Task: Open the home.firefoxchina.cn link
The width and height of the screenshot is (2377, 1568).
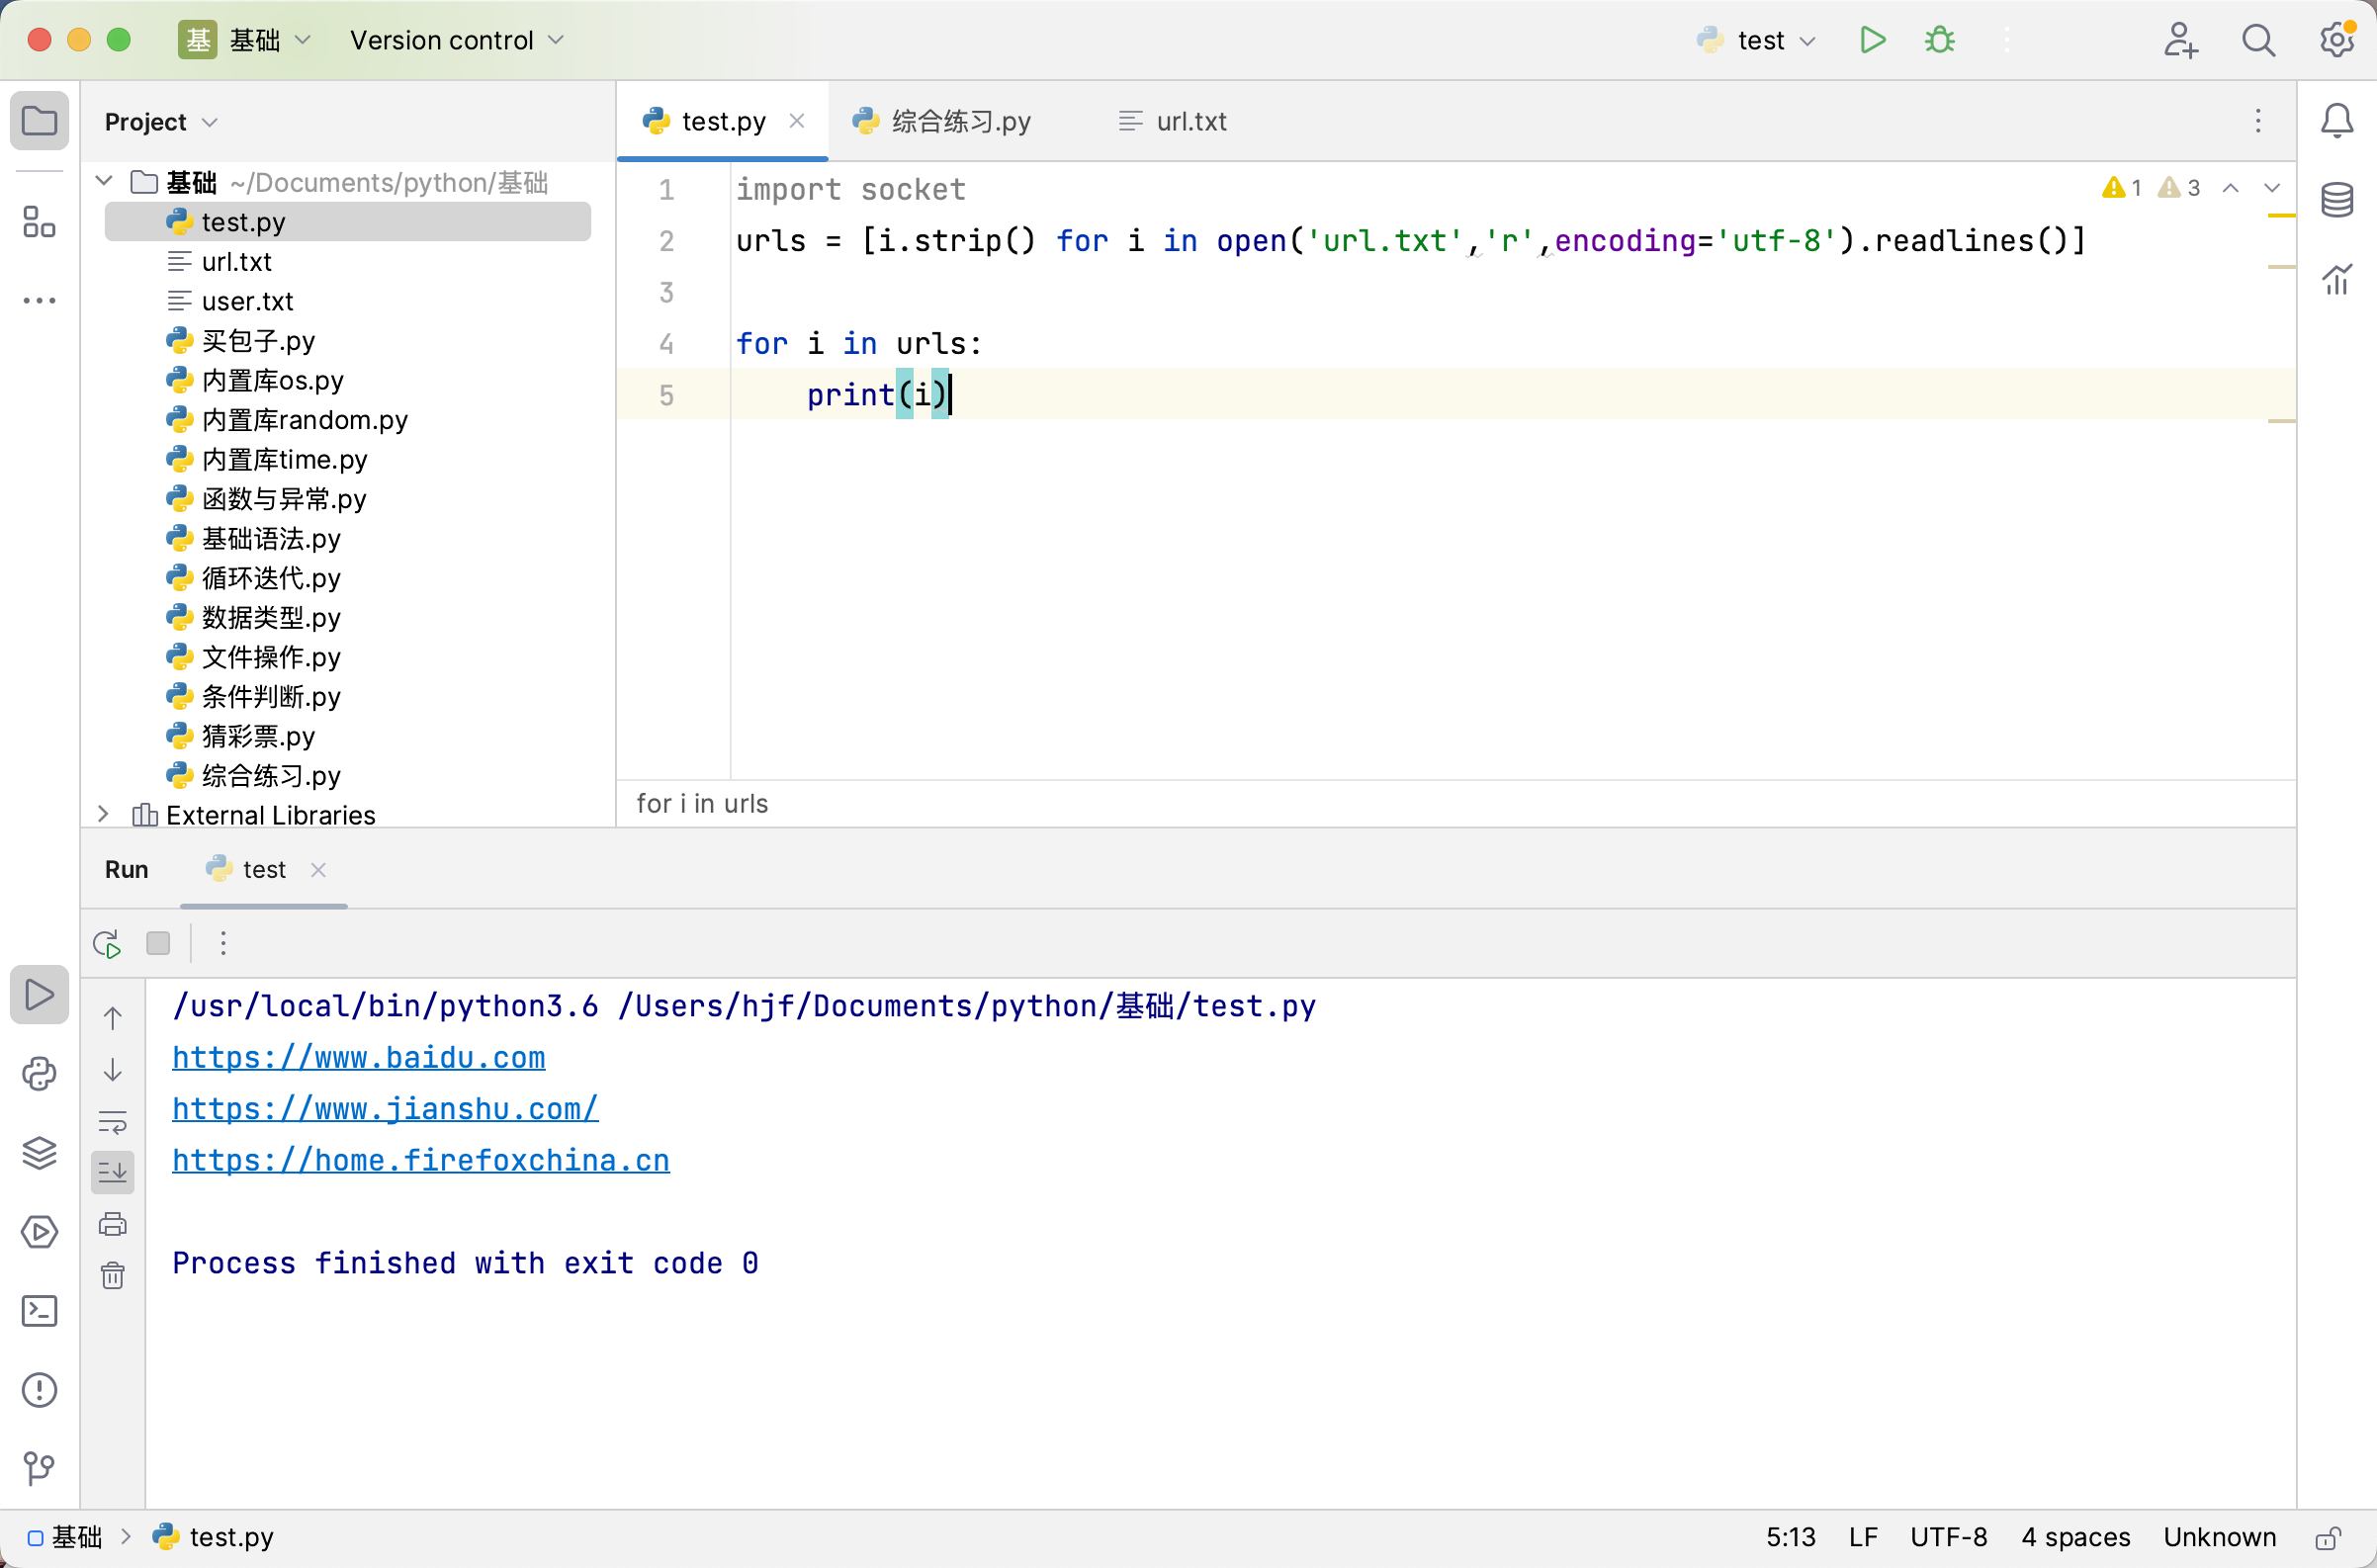Action: click(421, 1160)
